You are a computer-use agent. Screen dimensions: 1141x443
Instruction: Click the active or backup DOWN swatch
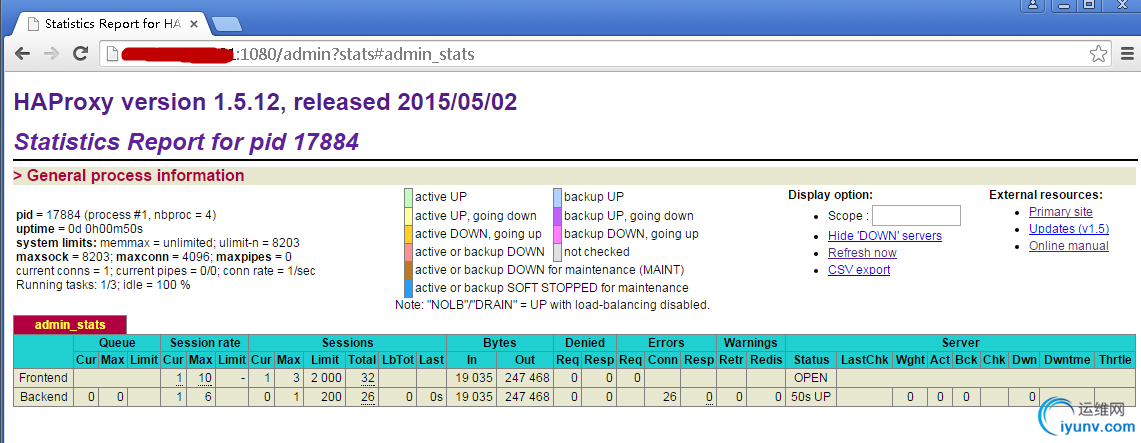pyautogui.click(x=408, y=252)
